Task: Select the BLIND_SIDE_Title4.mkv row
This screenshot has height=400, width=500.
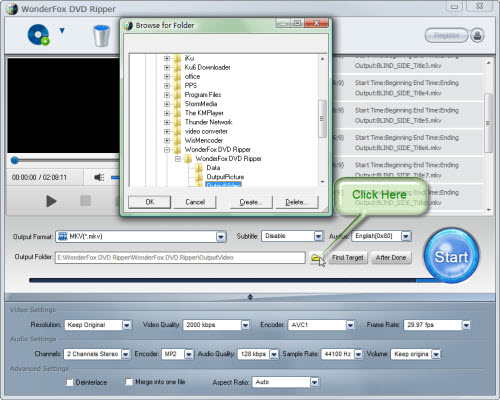Action: coord(408,88)
